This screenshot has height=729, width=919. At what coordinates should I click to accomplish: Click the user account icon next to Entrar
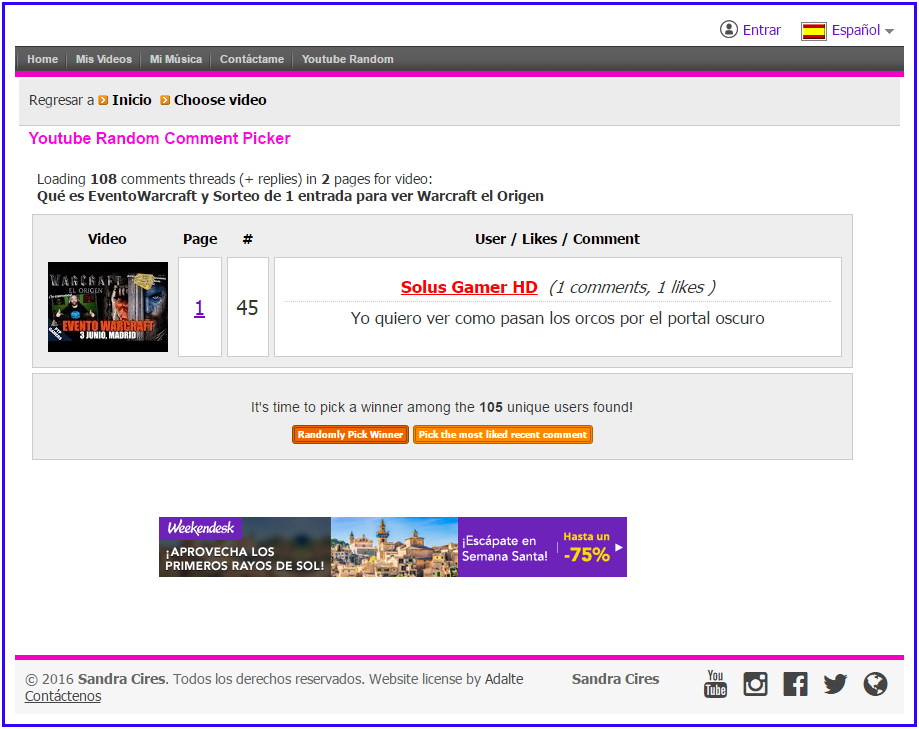[x=729, y=29]
